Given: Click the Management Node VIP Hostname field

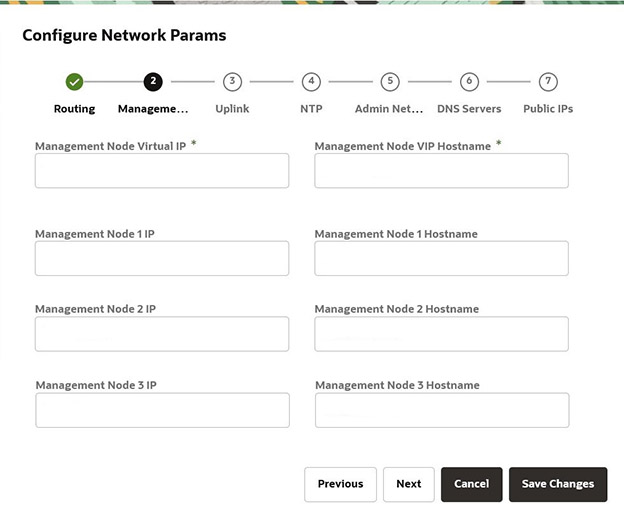Looking at the screenshot, I should point(441,171).
